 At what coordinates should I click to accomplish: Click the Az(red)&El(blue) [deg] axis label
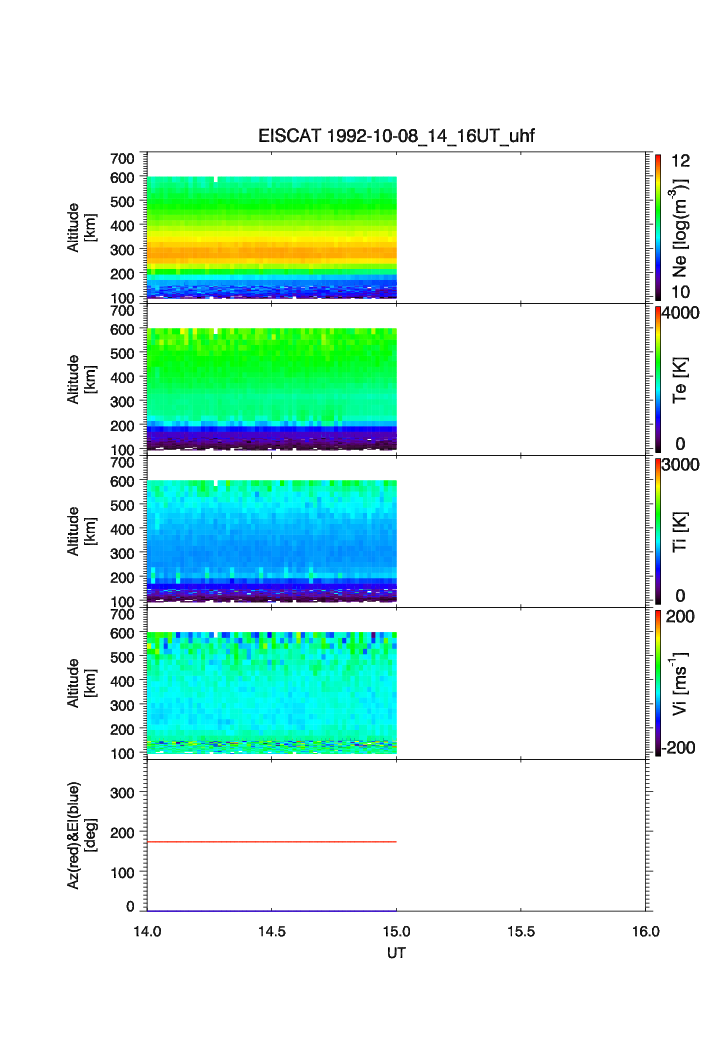point(81,835)
